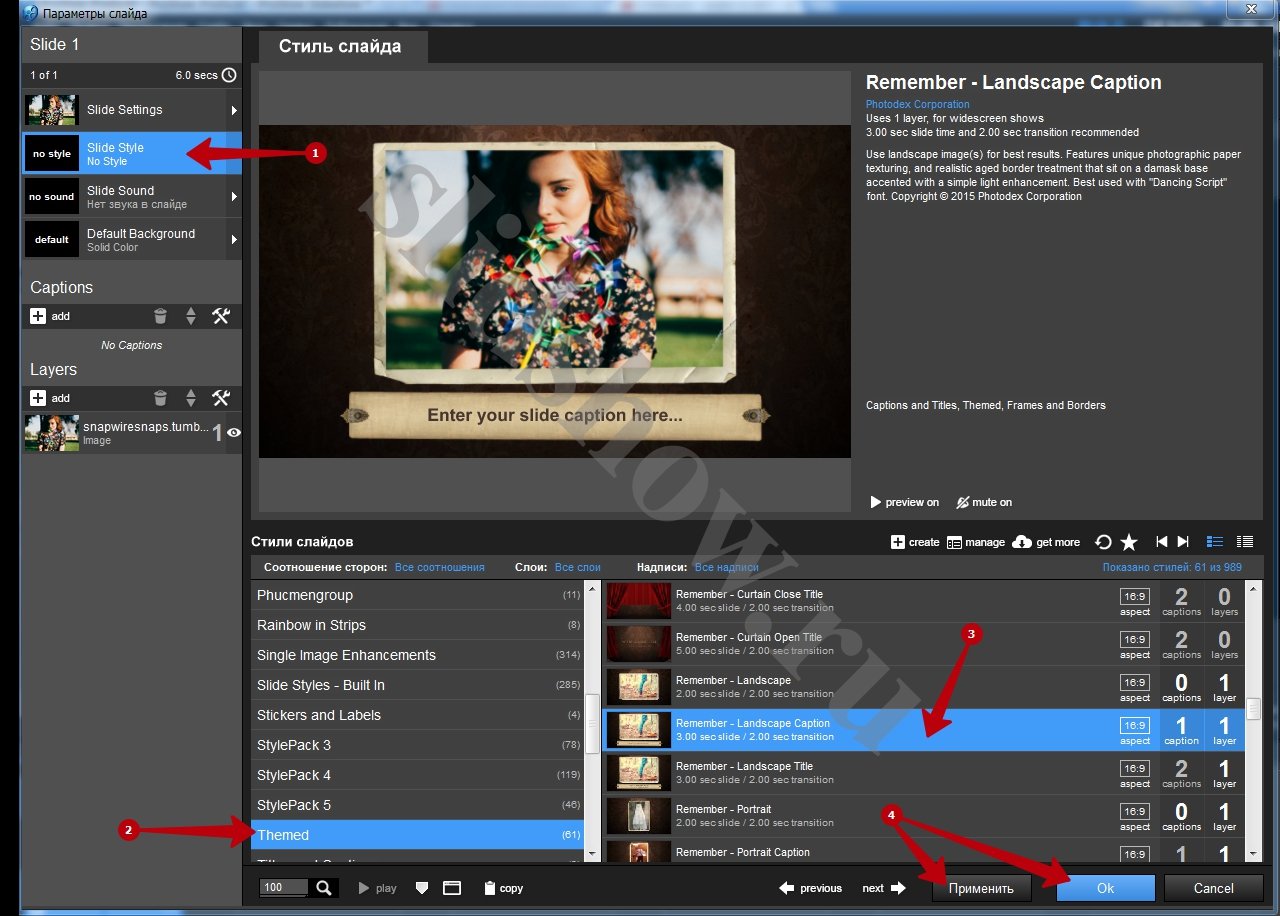Click the zoom value field showing 100

click(284, 888)
